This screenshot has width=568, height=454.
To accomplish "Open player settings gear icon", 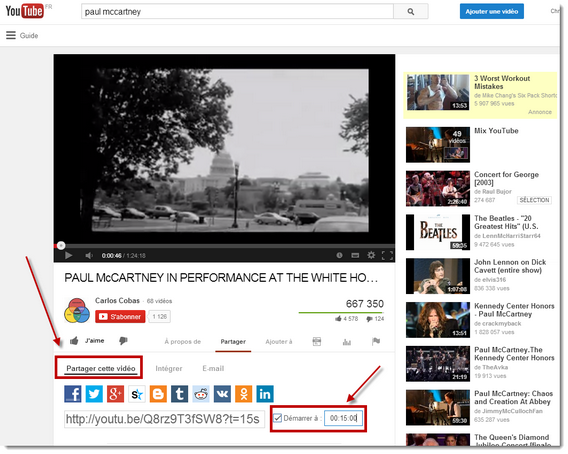I will (x=371, y=255).
